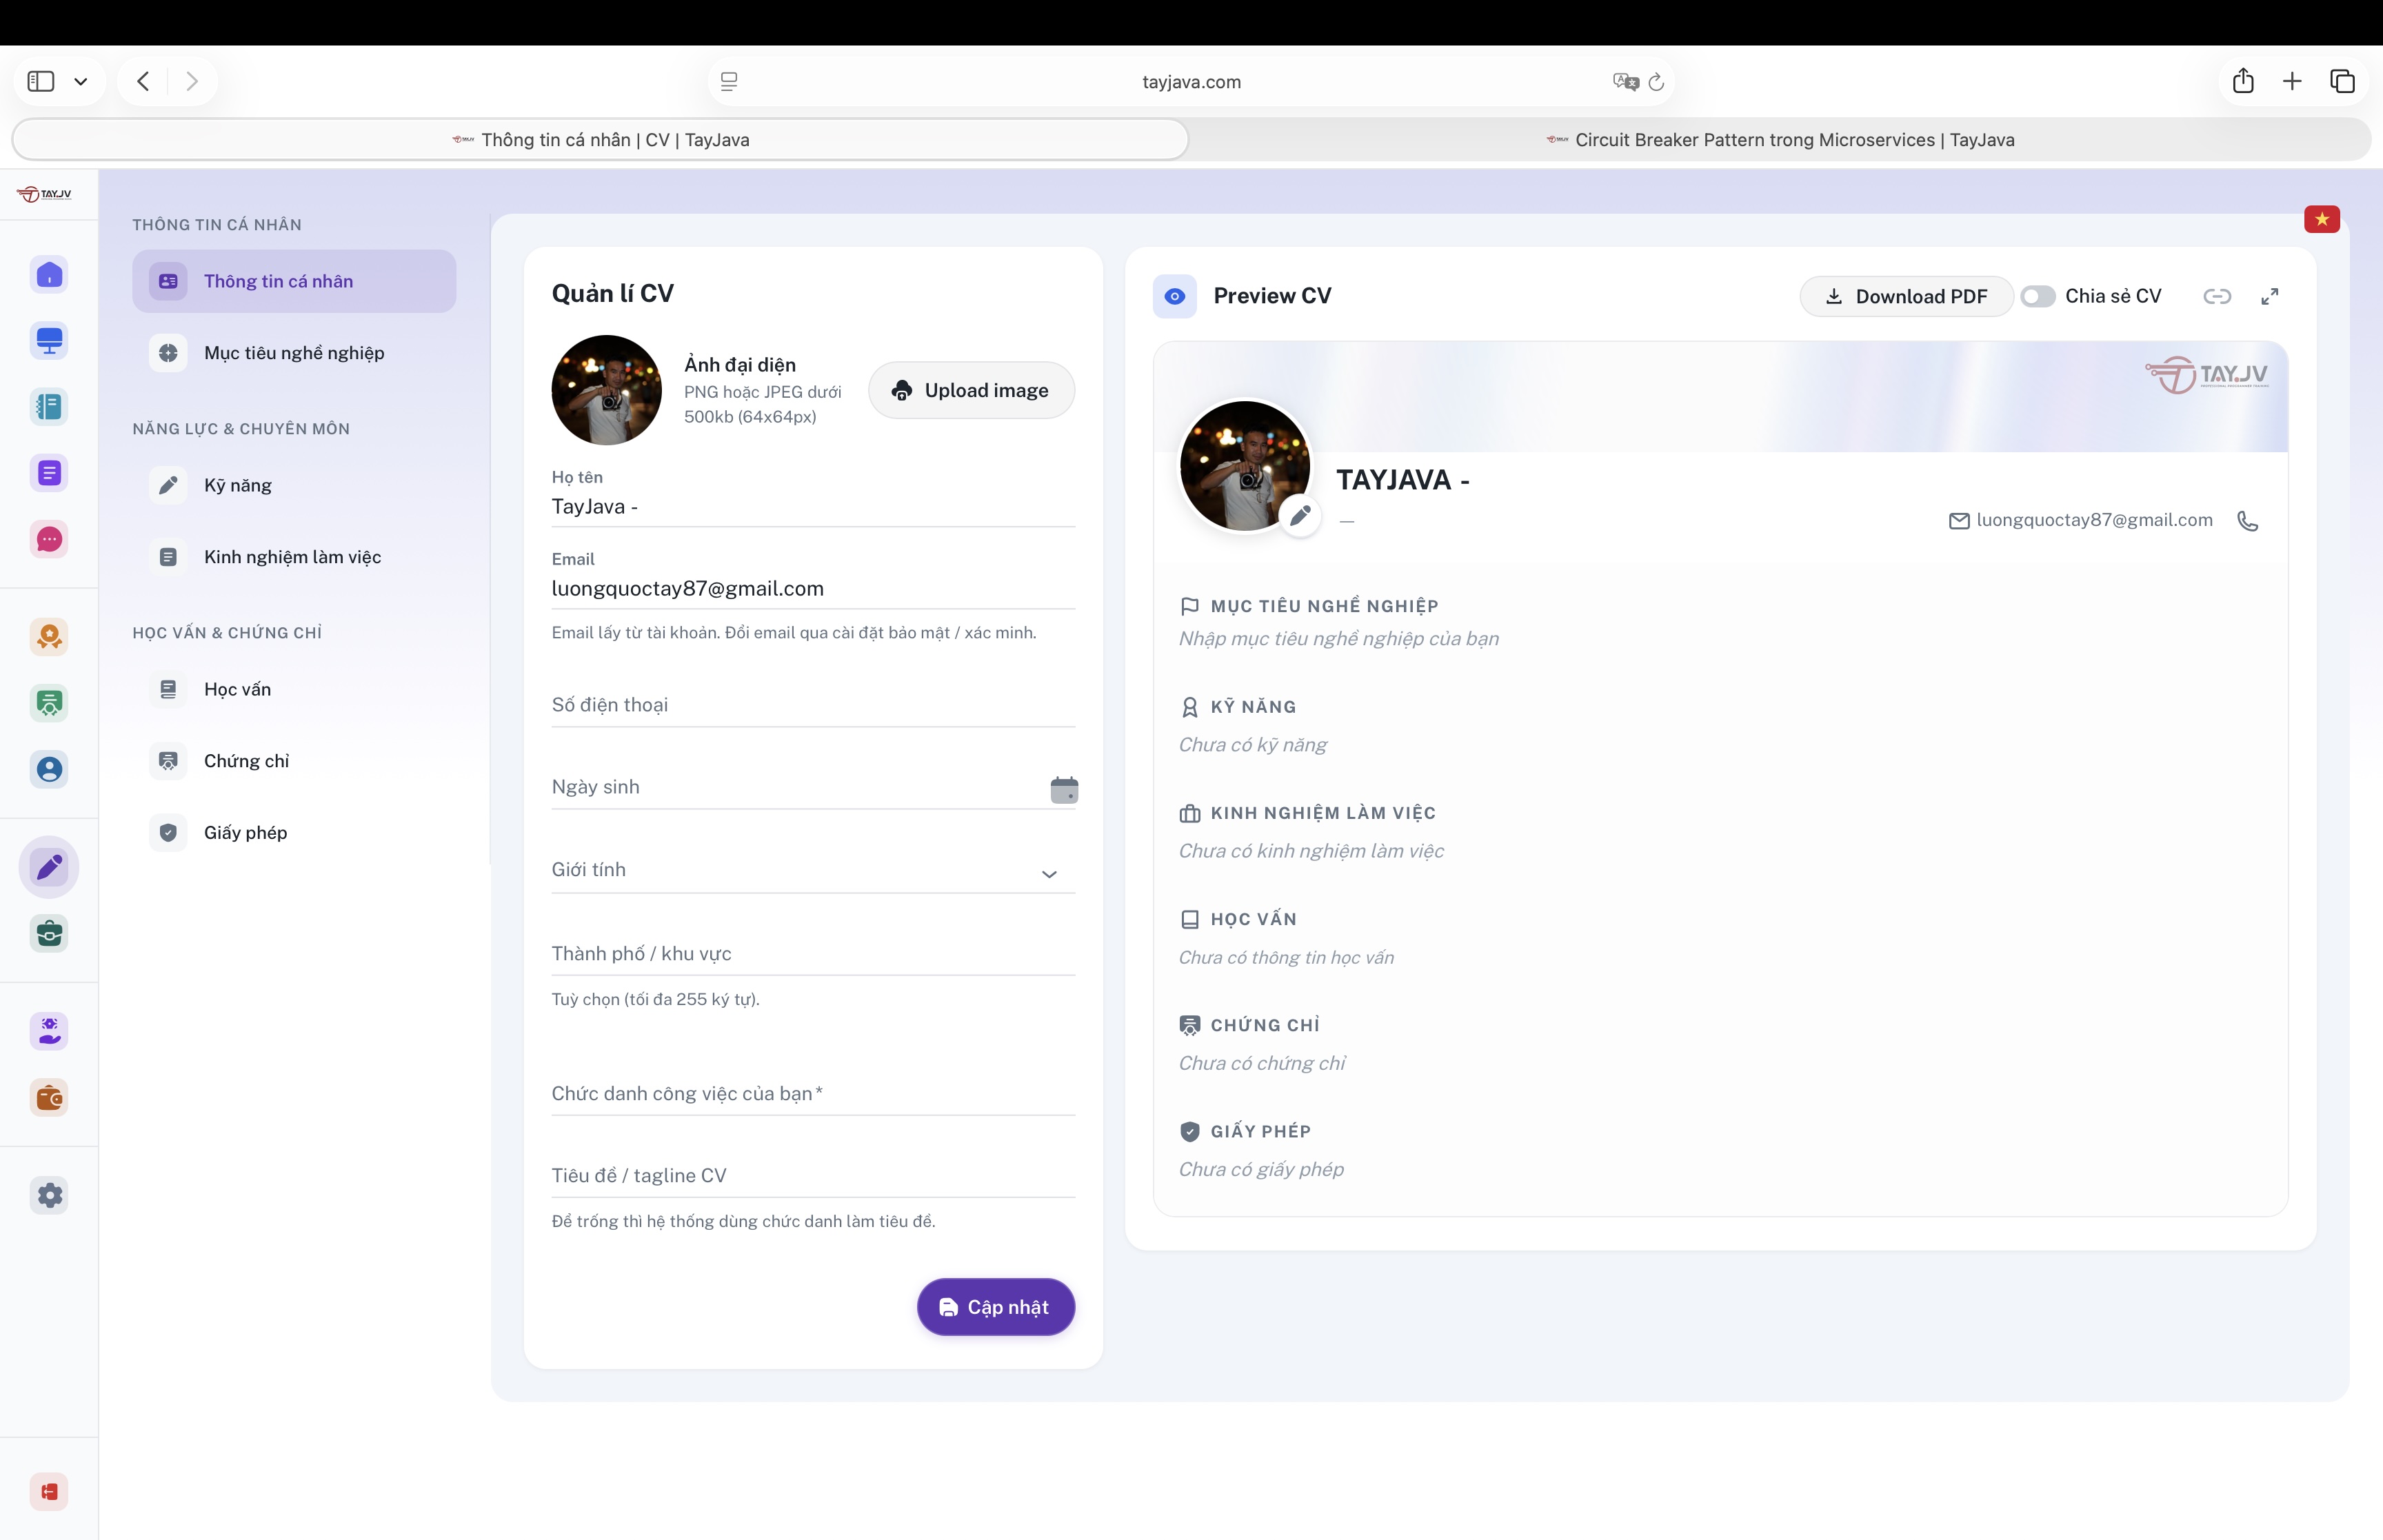The width and height of the screenshot is (2383, 1540).
Task: Copy CV link with chain icon
Action: [x=2217, y=296]
